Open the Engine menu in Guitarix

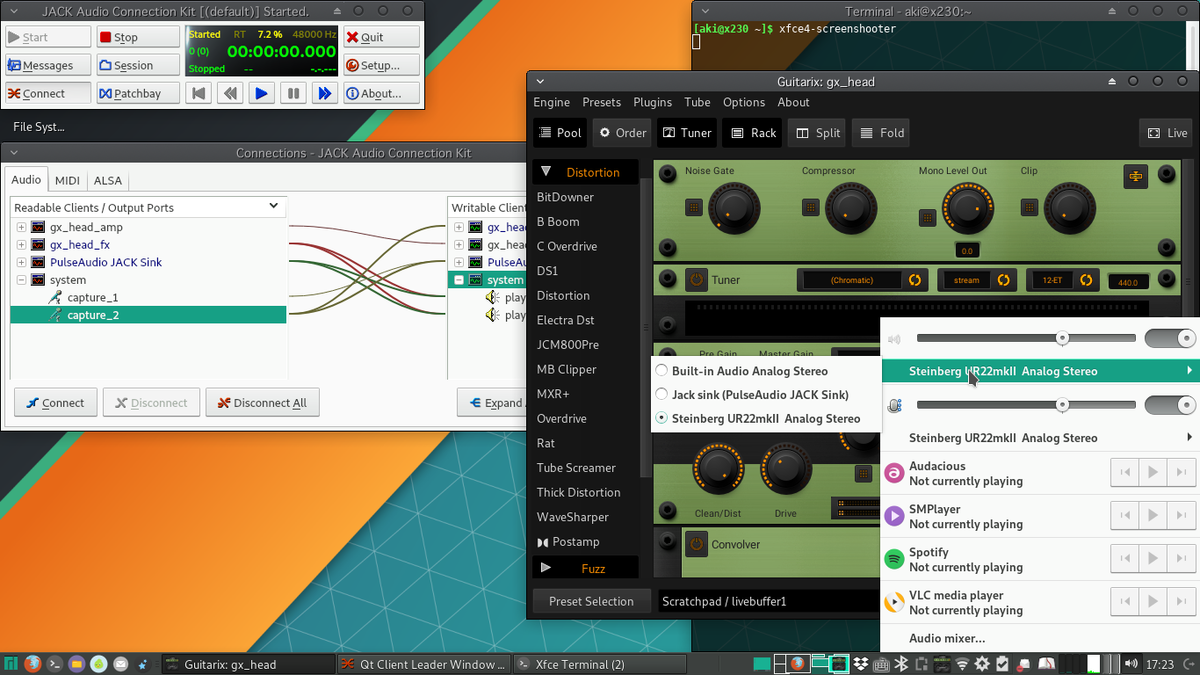551,102
